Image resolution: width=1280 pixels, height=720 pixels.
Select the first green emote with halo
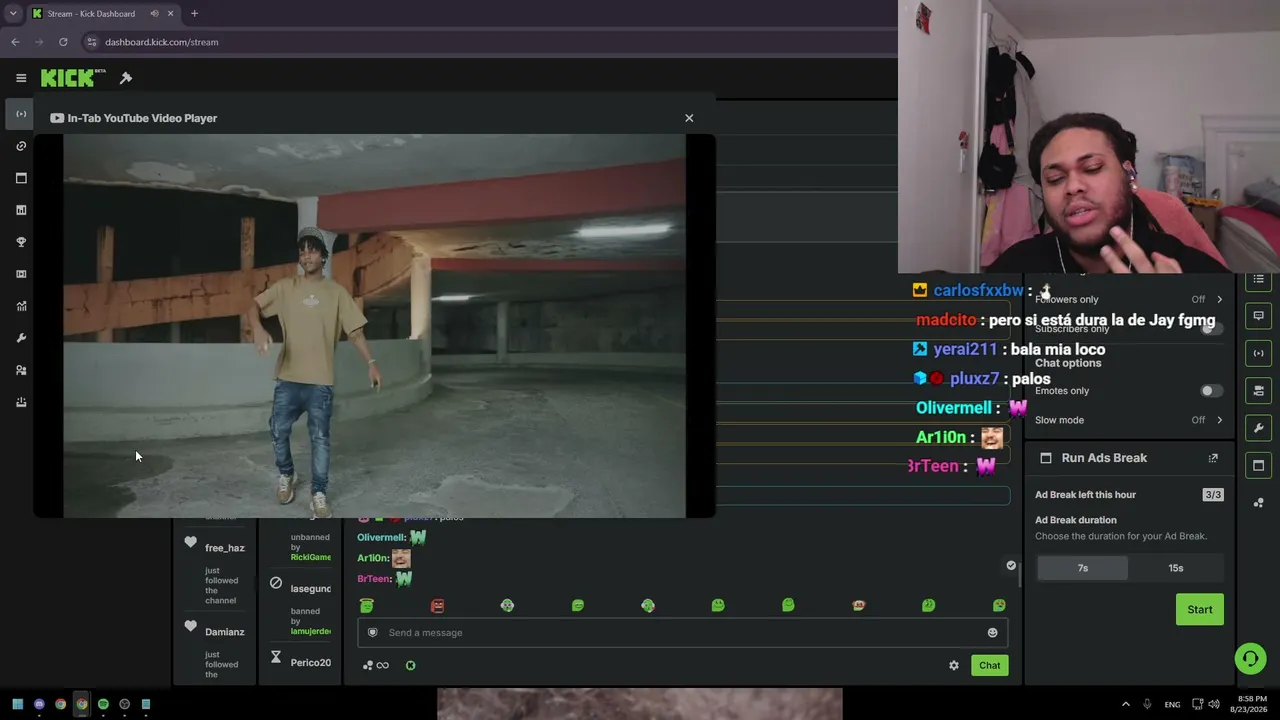click(367, 605)
